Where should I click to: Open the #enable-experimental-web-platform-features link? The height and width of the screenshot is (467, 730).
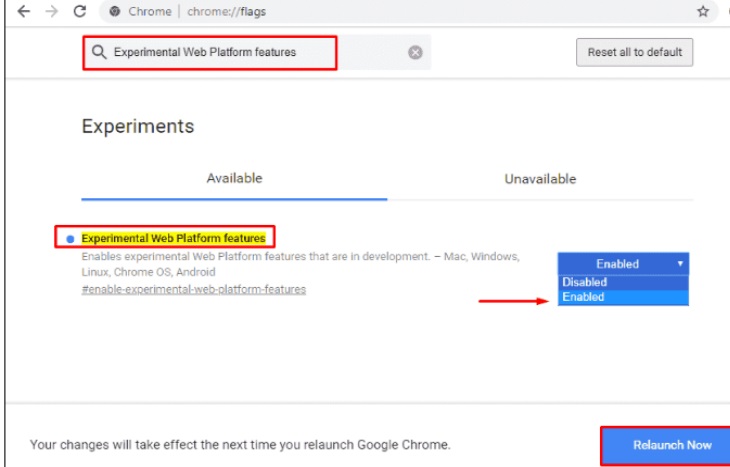[x=194, y=289]
